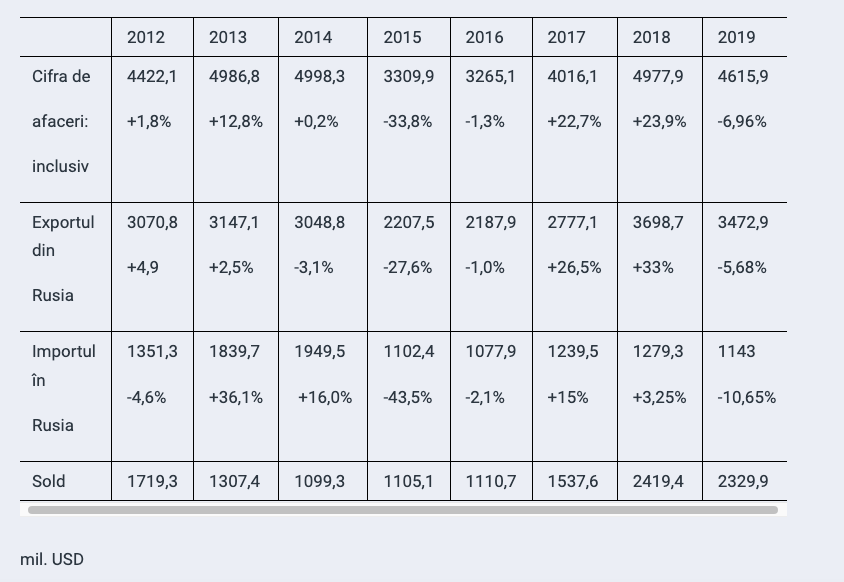Select the 2017 column header
Screen dimensions: 844x582
point(566,37)
